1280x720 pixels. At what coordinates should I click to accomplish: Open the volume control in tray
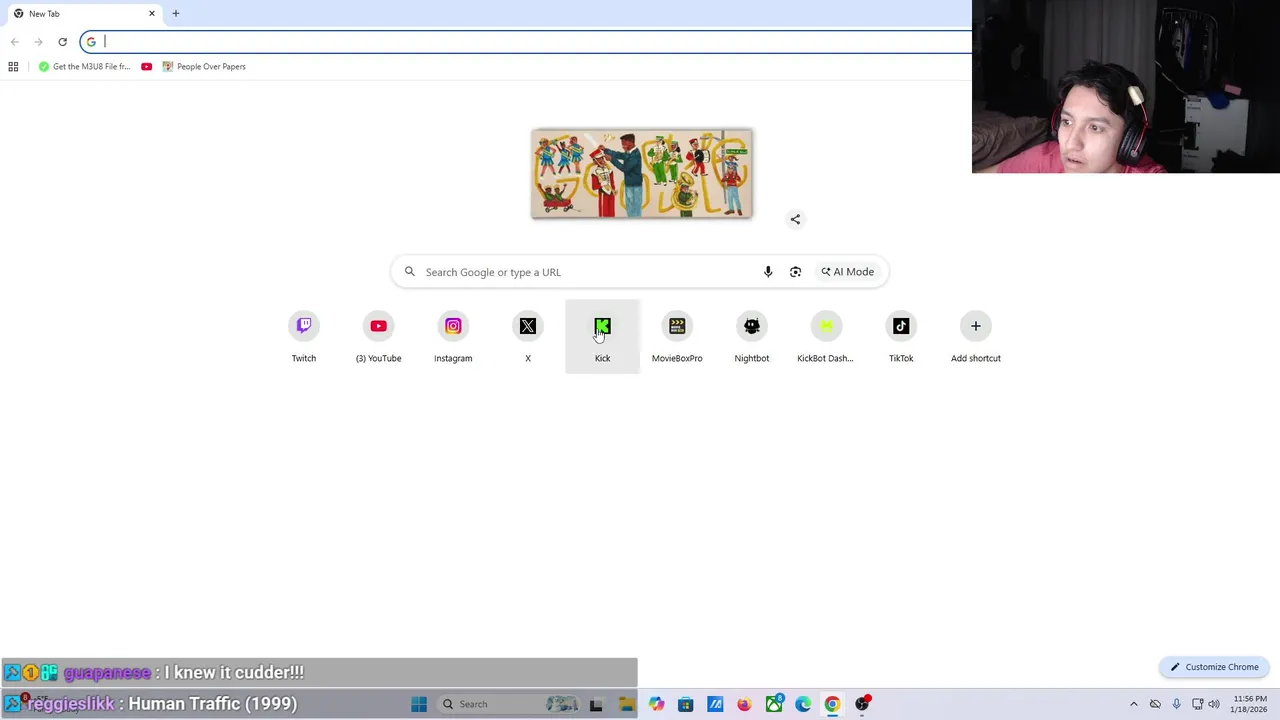(x=1214, y=704)
